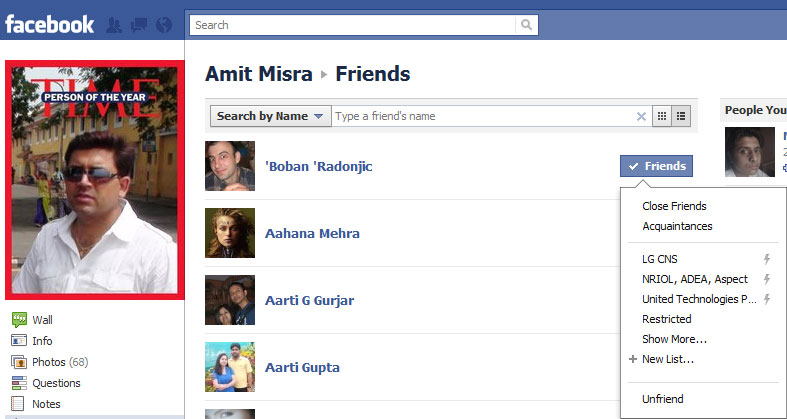Screen dimensions: 787x419
Task: Go to Amit Misra profile from heading
Action: pyautogui.click(x=258, y=74)
